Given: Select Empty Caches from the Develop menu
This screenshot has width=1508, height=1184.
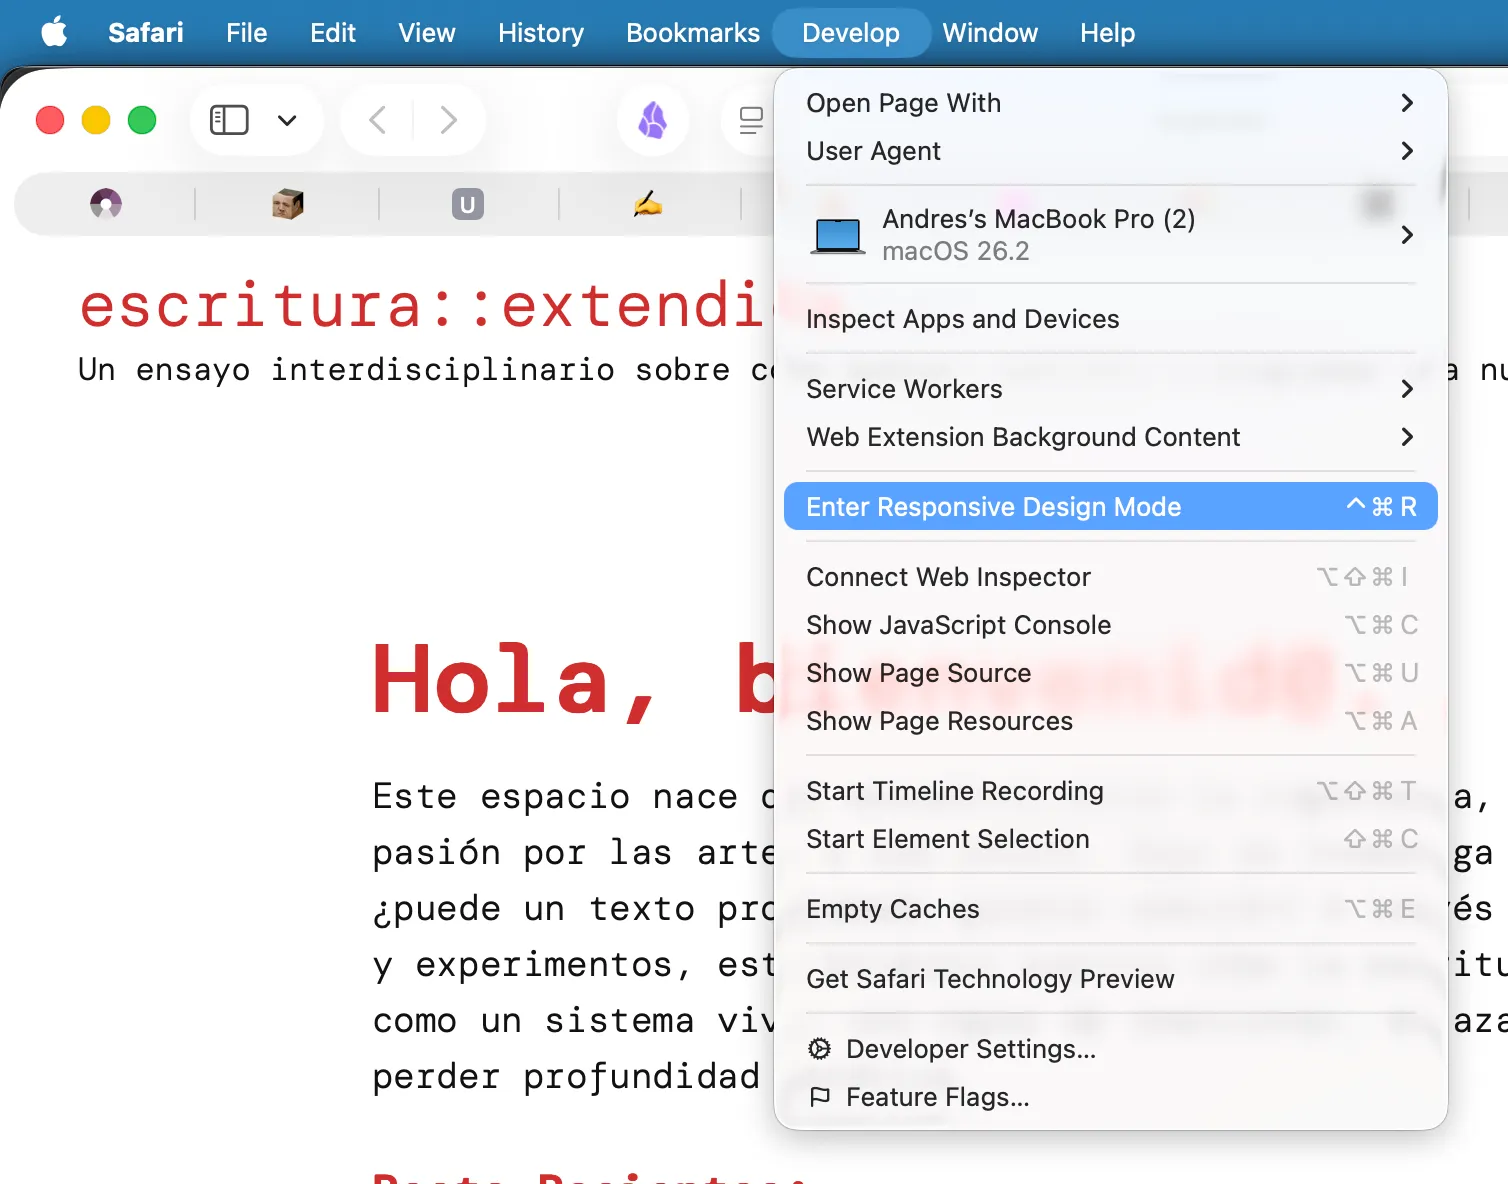Looking at the screenshot, I should [893, 909].
